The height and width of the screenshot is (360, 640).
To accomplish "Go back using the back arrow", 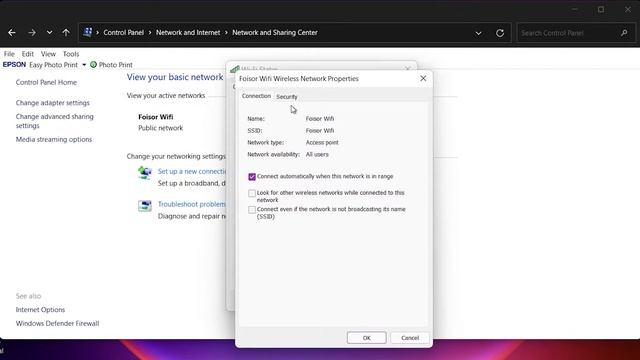I will pos(12,33).
